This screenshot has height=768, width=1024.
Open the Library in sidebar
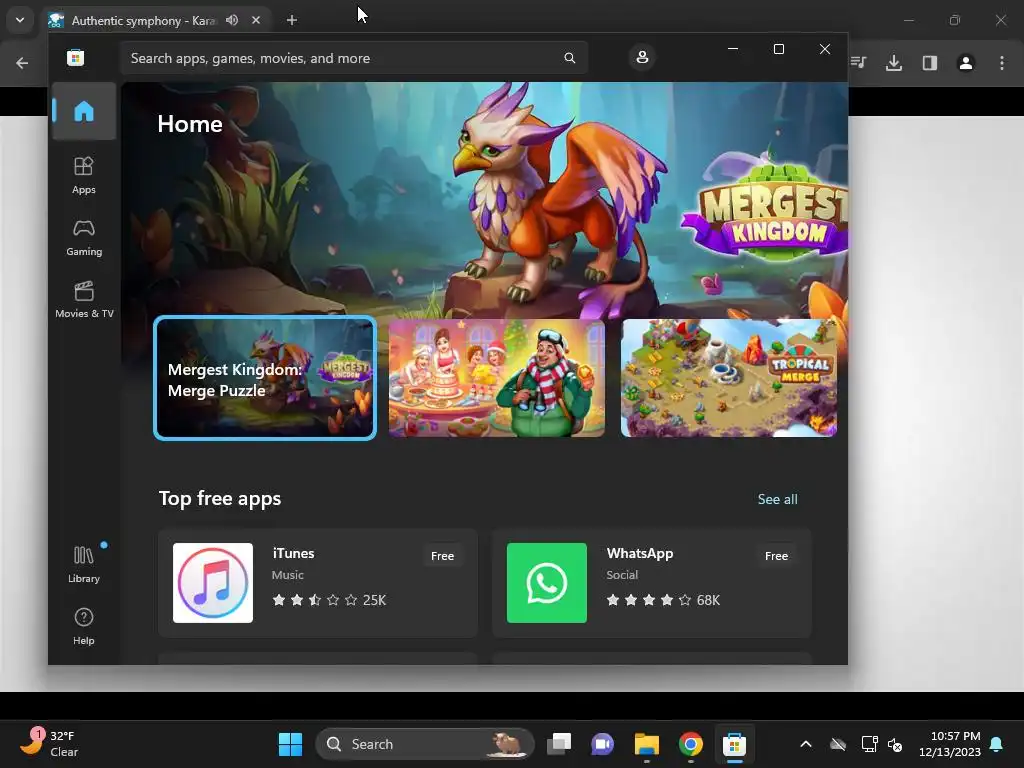(x=84, y=564)
